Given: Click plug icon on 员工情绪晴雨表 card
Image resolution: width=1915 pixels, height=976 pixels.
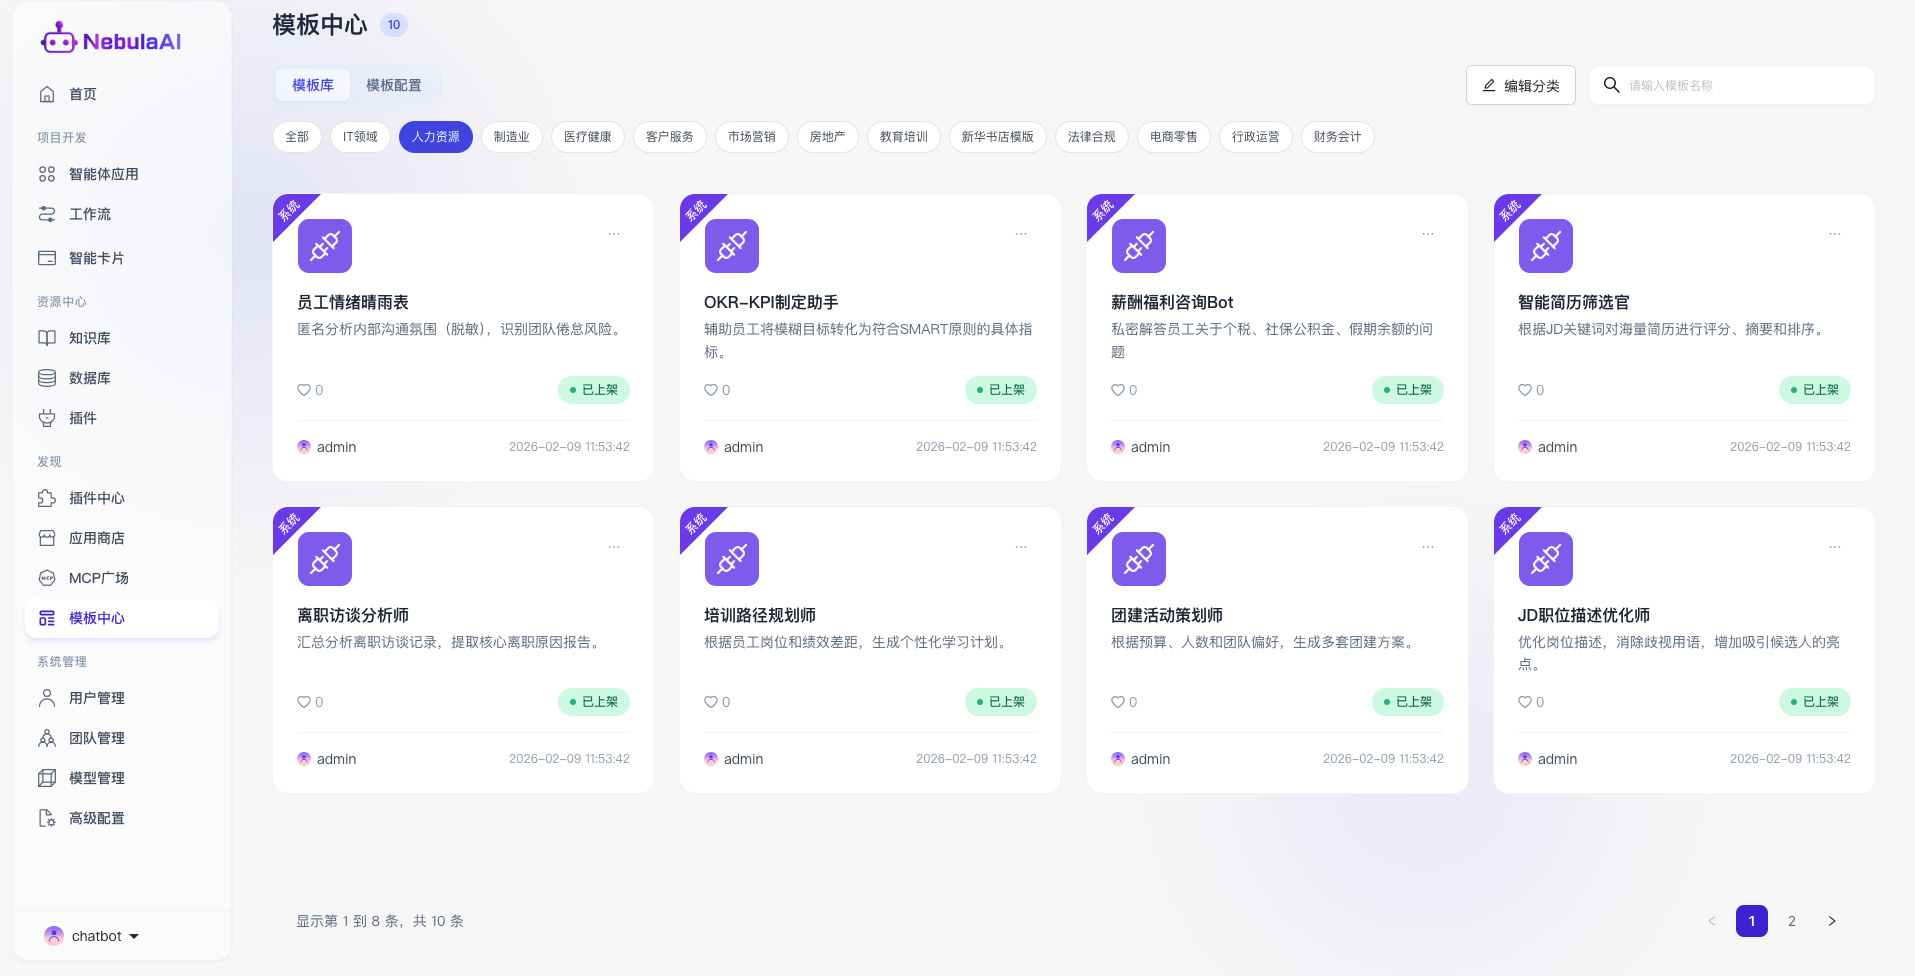Looking at the screenshot, I should pos(325,246).
